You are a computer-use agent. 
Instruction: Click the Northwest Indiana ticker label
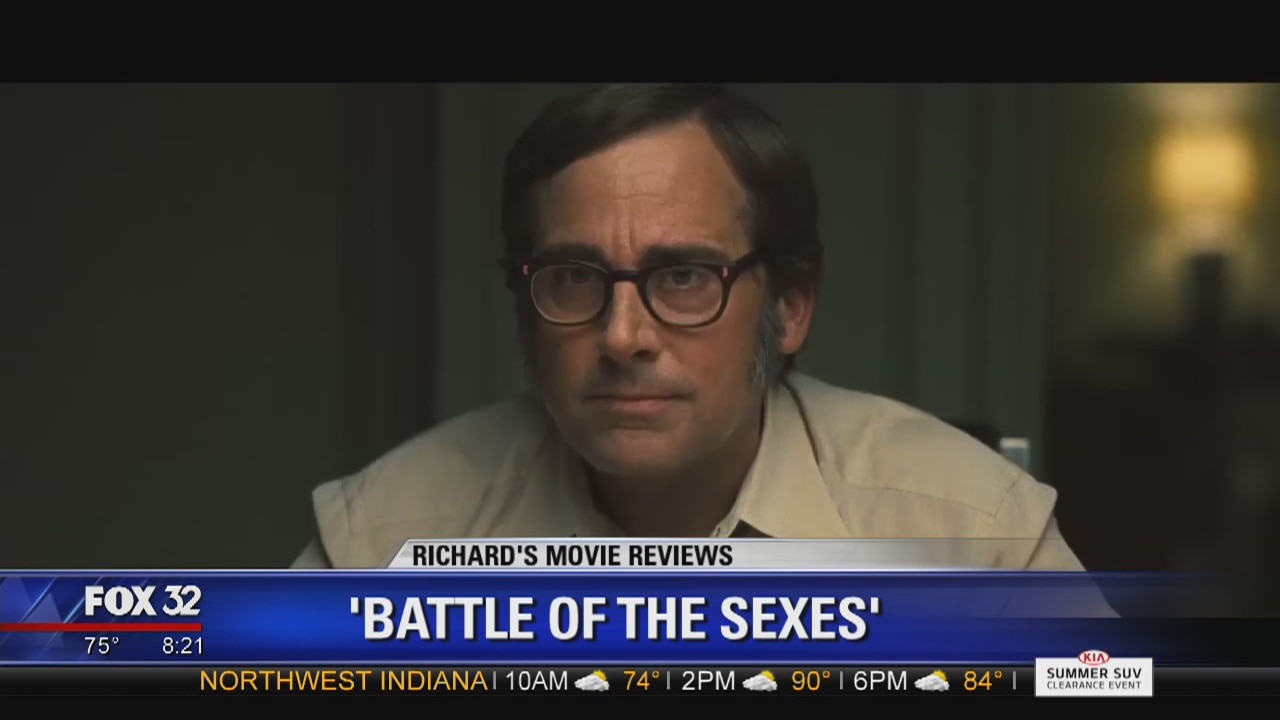tap(343, 681)
